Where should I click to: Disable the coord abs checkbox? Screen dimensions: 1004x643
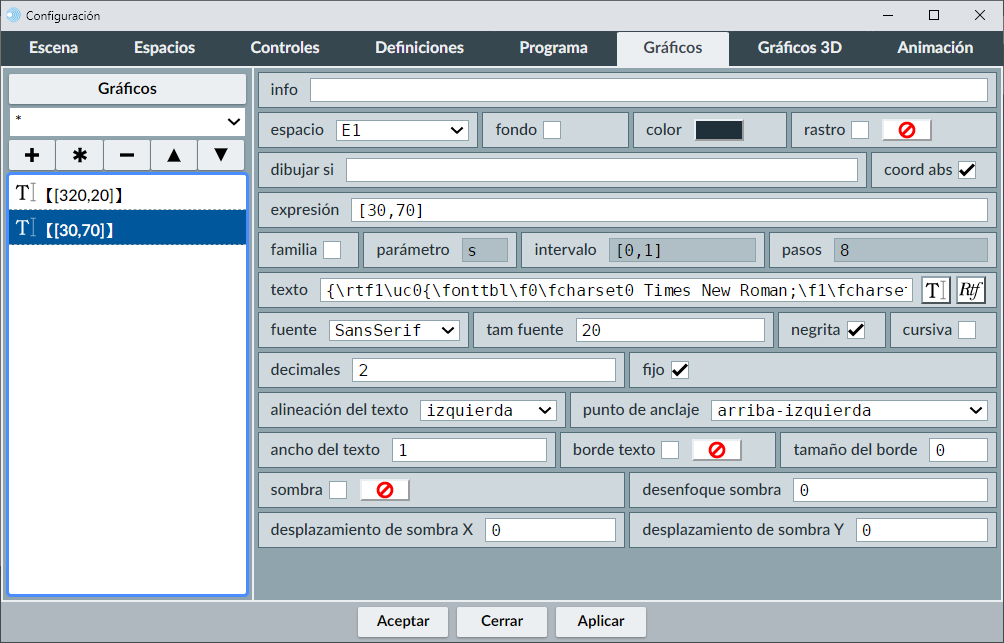point(967,170)
